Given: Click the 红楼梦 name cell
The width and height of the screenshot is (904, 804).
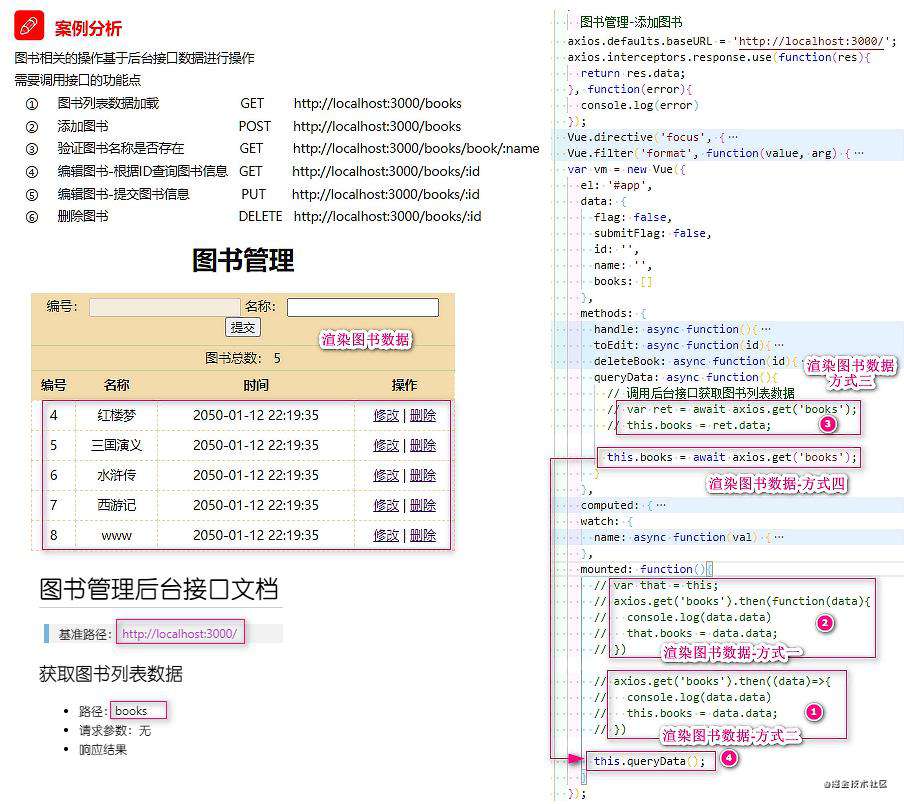Looking at the screenshot, I should [116, 416].
